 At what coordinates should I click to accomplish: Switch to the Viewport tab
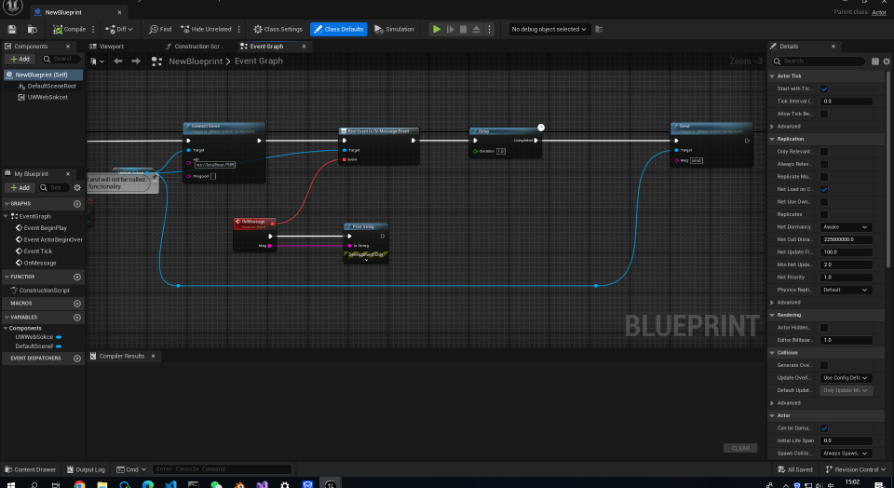(x=111, y=46)
